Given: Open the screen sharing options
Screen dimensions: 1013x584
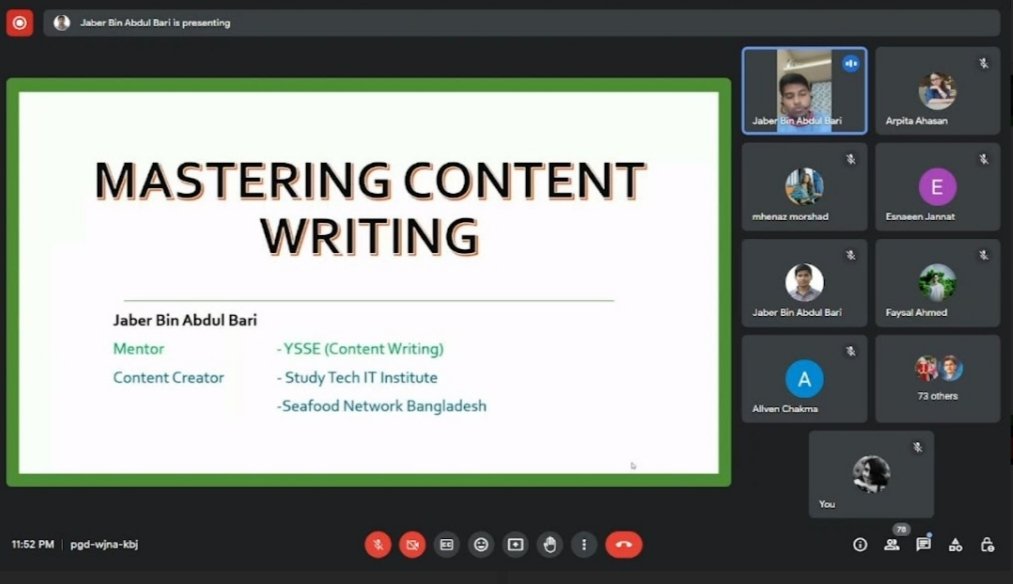Looking at the screenshot, I should click(x=515, y=545).
